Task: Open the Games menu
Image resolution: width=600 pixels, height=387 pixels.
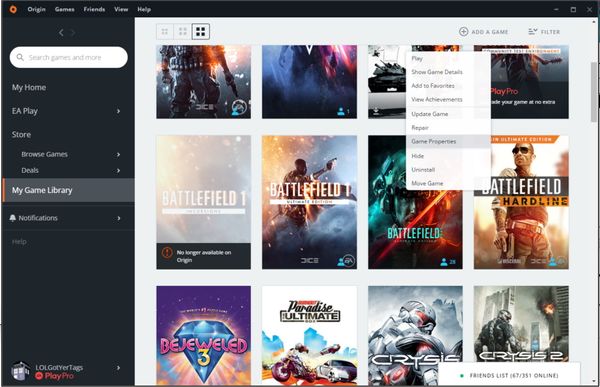Action: [65, 9]
